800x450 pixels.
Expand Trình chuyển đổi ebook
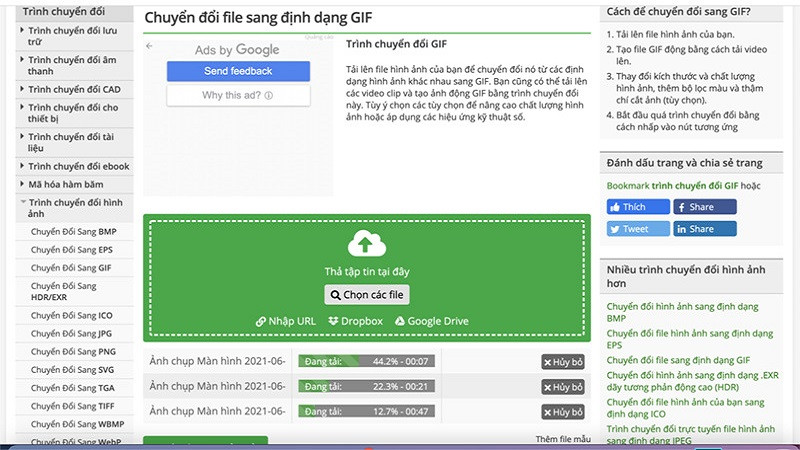pos(74,166)
